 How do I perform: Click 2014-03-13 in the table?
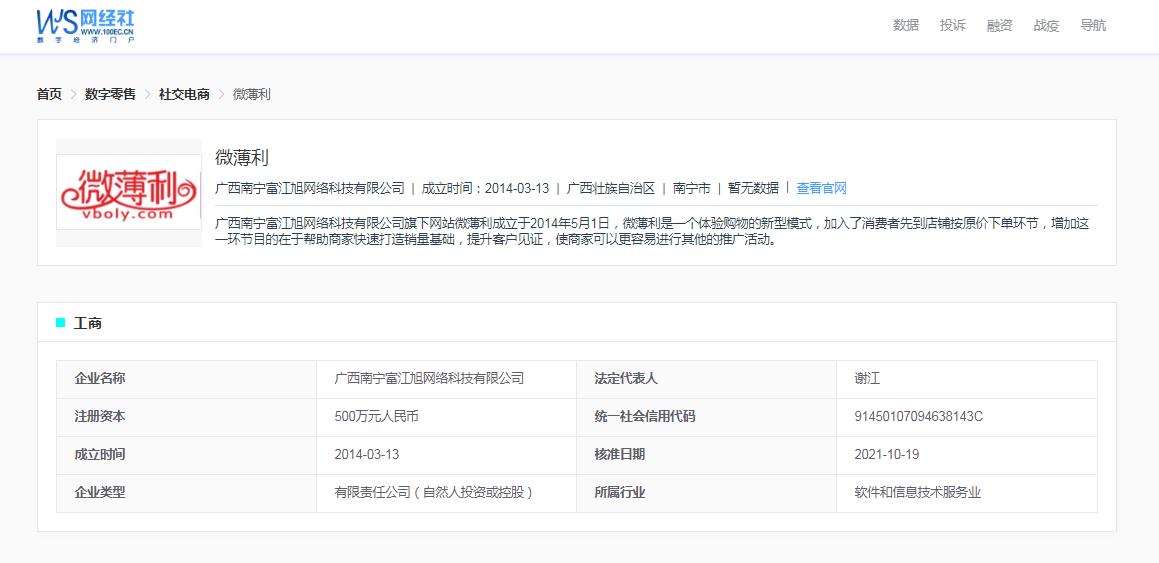367,454
